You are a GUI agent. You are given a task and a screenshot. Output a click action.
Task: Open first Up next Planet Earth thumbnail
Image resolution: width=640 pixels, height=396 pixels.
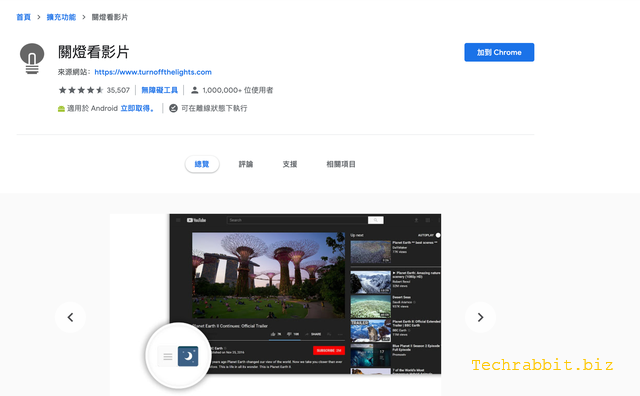point(371,252)
